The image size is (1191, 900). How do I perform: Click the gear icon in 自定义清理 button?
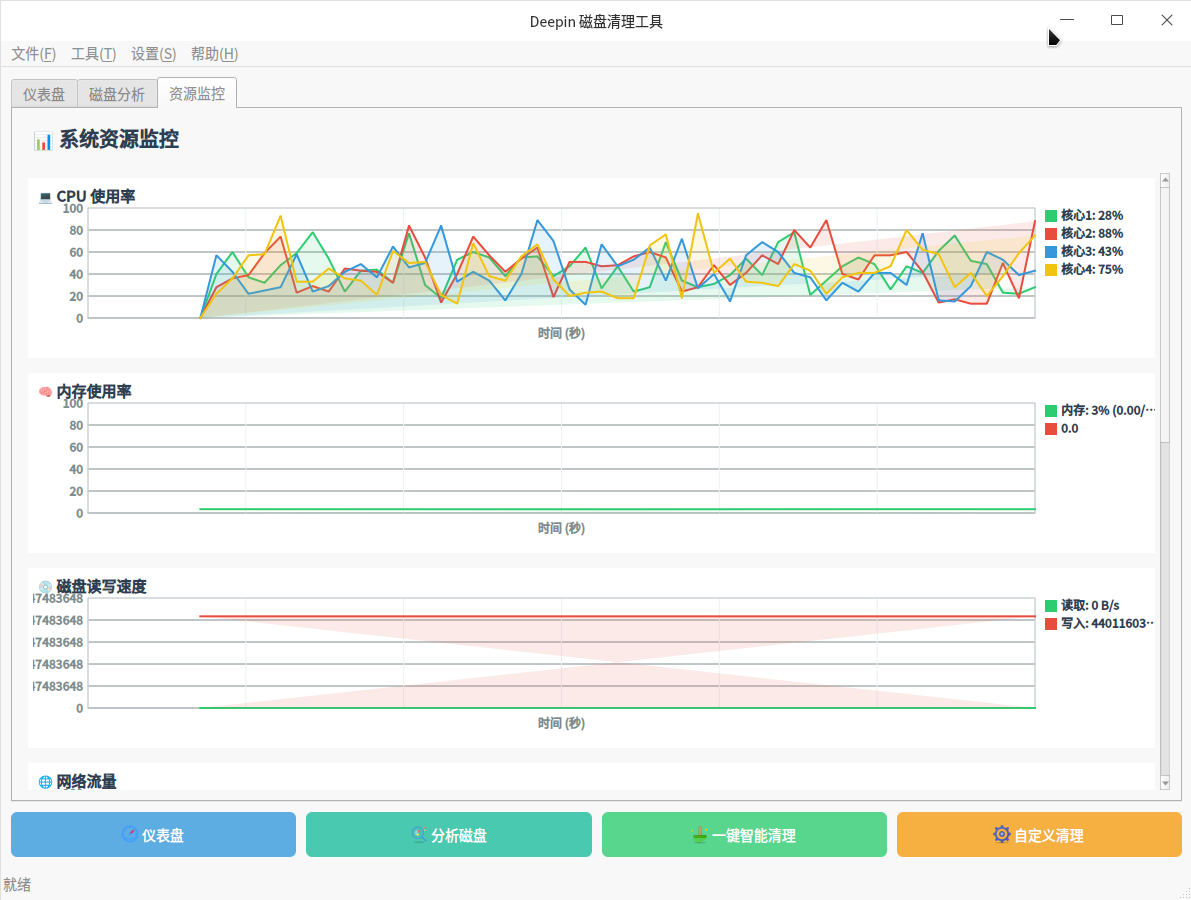(1002, 834)
